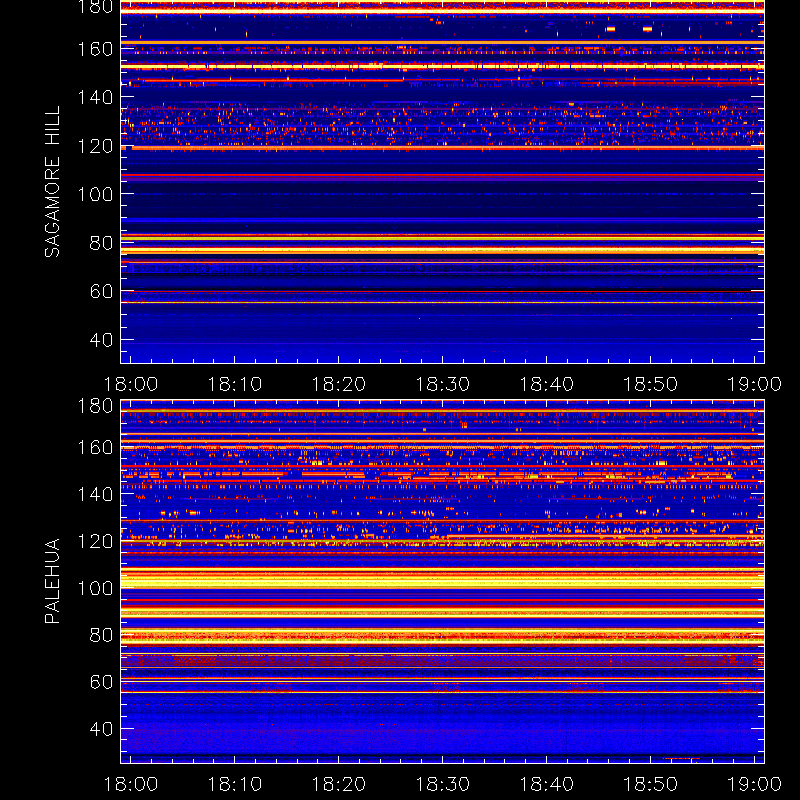
Task: Select the 80 label on Palehua axis
Action: (x=101, y=635)
